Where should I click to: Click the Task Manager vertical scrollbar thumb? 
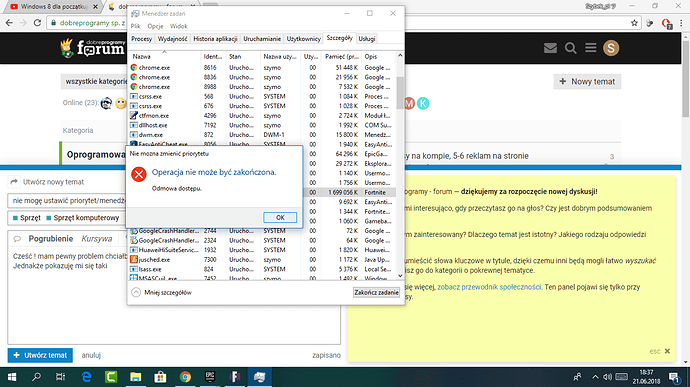[400, 92]
